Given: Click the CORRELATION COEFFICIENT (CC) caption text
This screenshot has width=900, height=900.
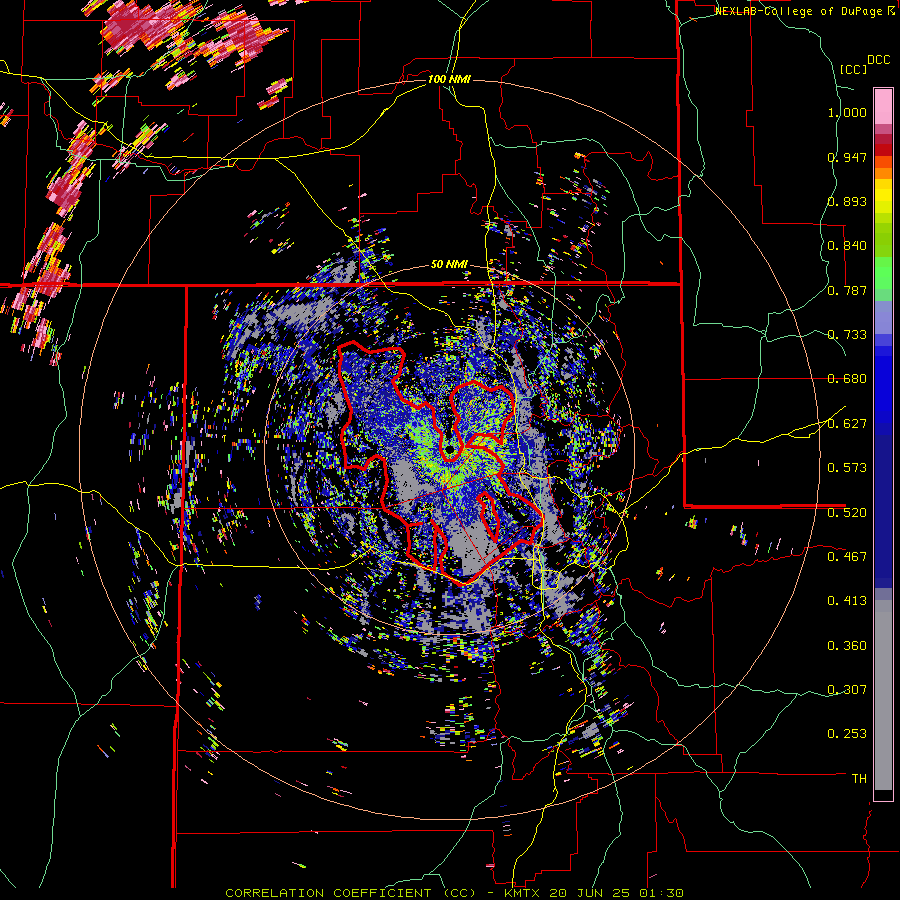Looking at the screenshot, I should (350, 893).
